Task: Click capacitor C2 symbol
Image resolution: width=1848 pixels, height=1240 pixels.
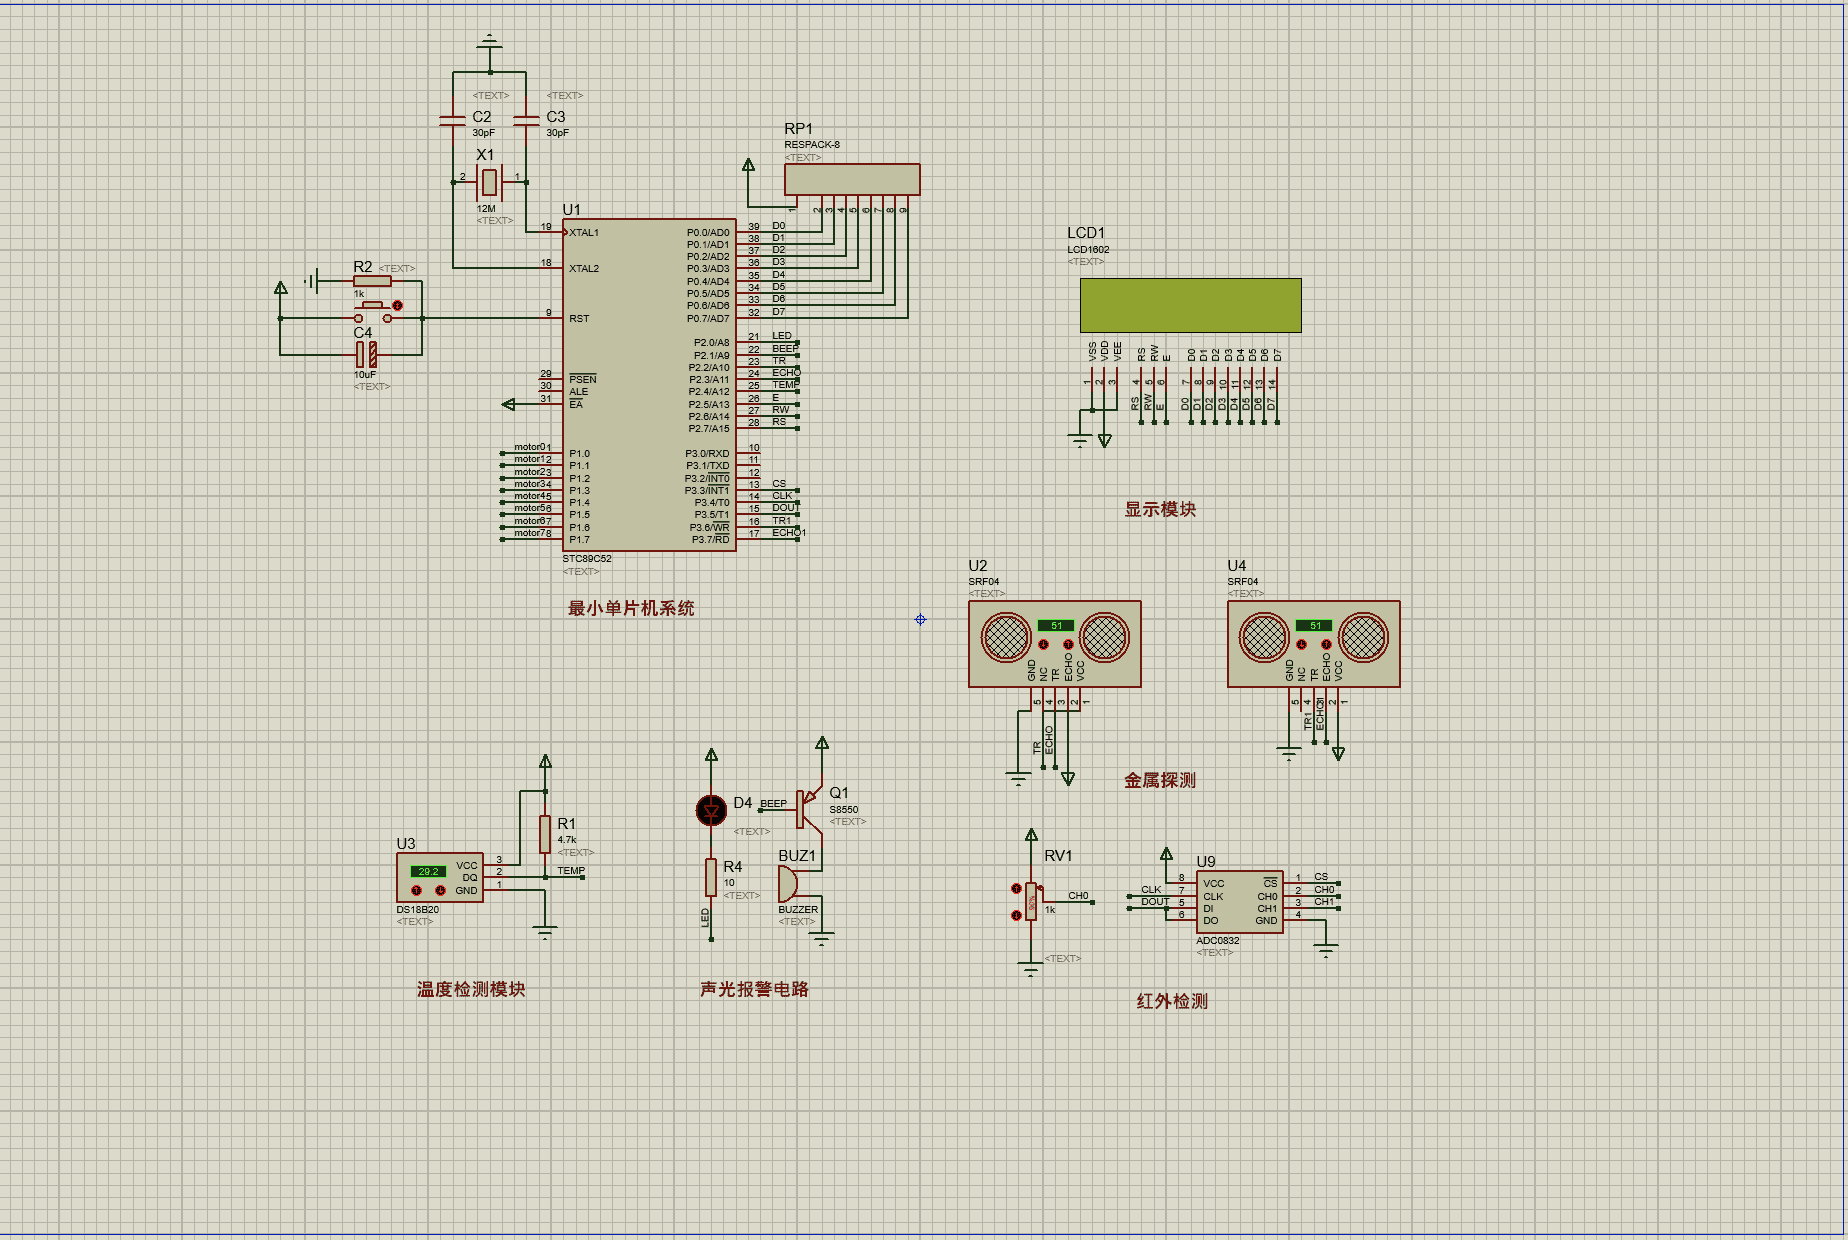Action: coord(453,120)
